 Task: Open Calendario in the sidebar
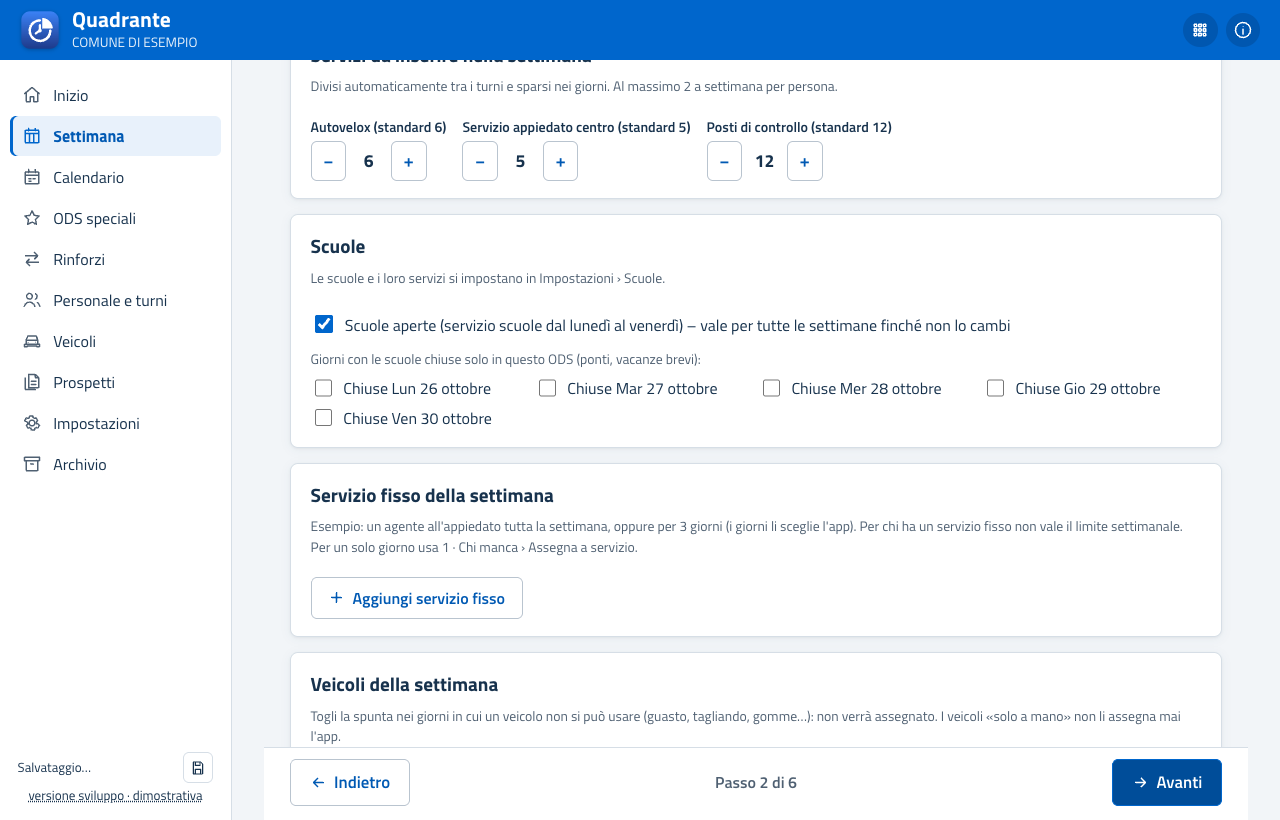[x=116, y=177]
